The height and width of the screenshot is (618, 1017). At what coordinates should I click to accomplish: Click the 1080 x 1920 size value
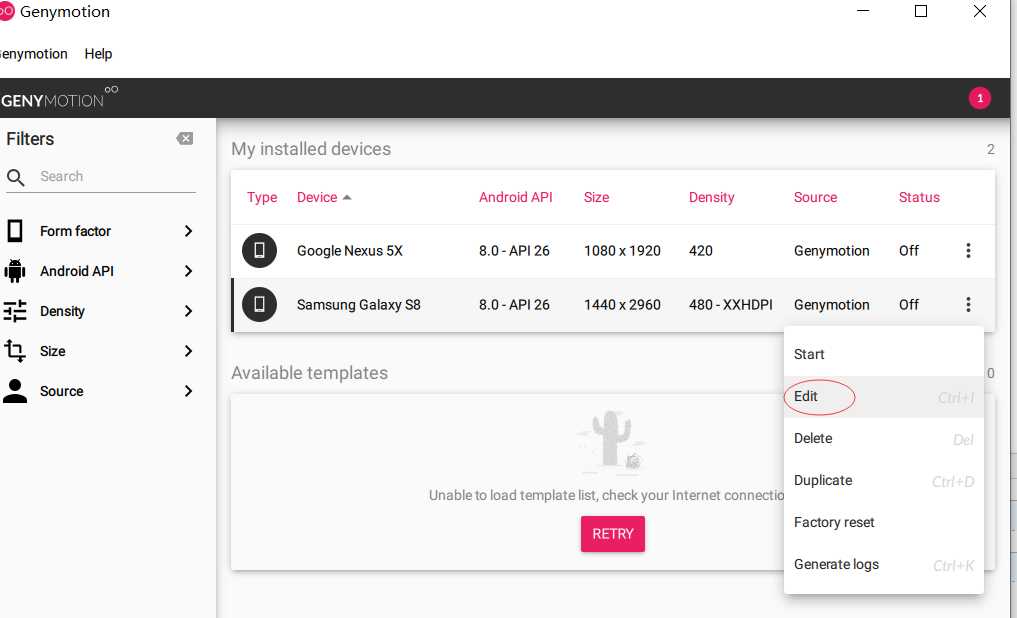pos(622,250)
